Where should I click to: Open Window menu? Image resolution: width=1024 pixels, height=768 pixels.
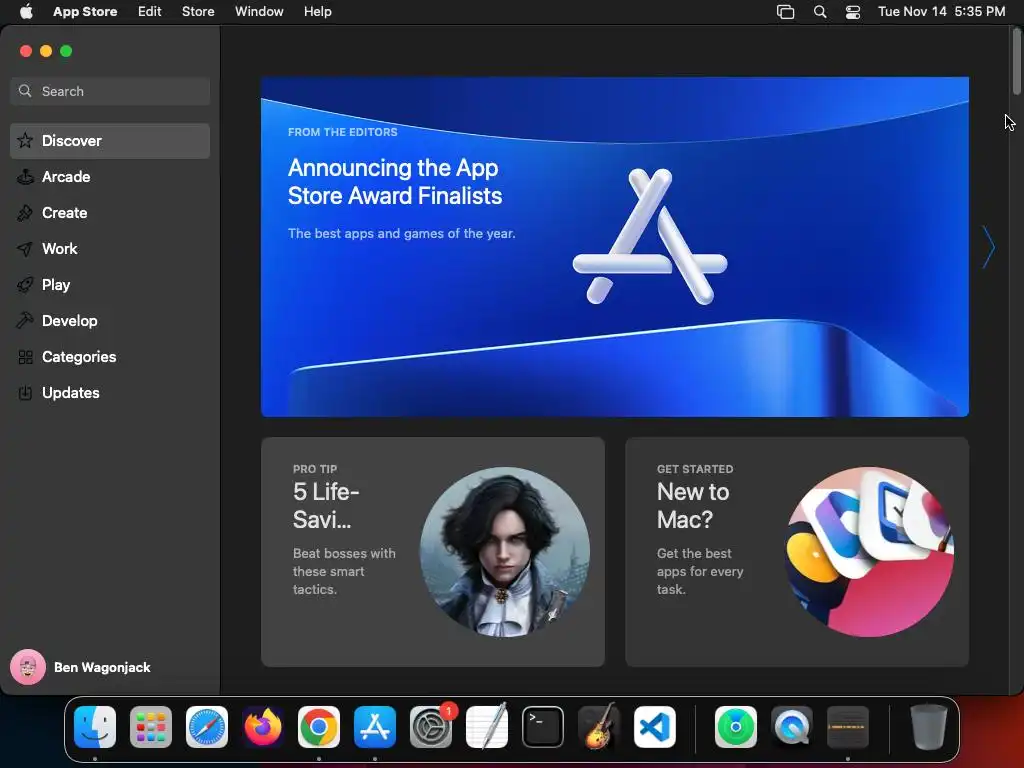(x=259, y=12)
